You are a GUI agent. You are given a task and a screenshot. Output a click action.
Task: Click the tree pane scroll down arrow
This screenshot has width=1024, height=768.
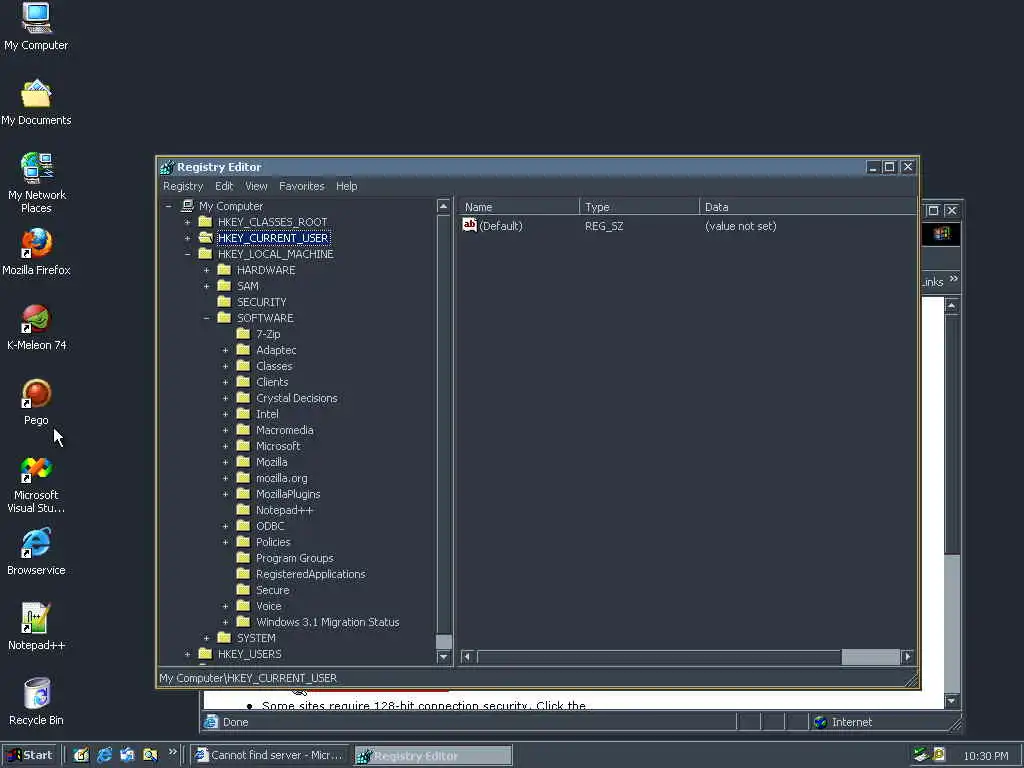pyautogui.click(x=443, y=657)
